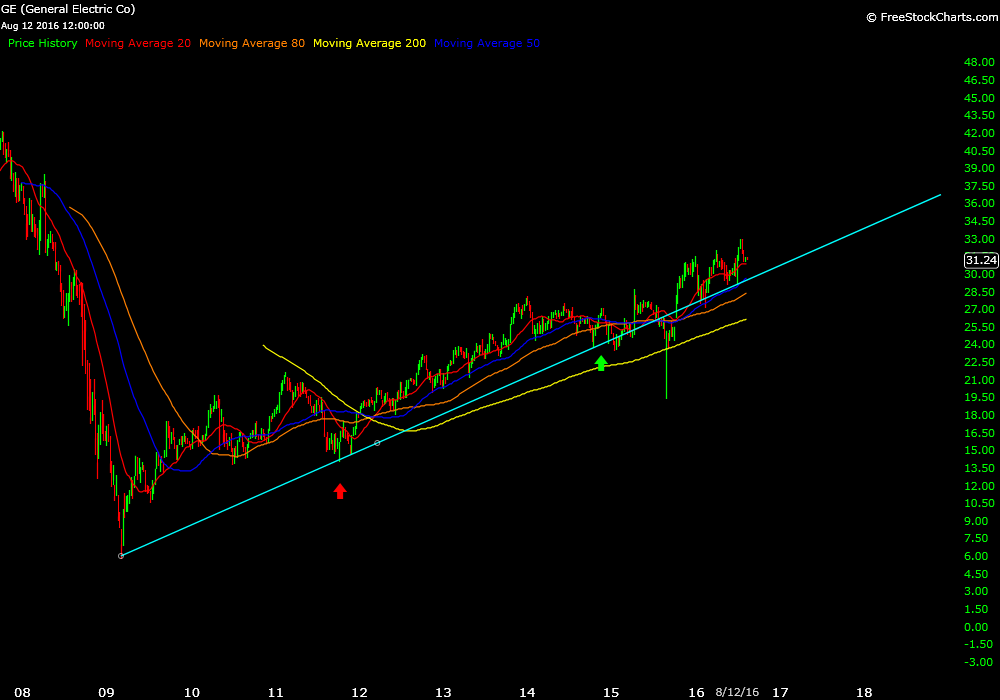1000x700 pixels.
Task: Toggle the Price History legend entry
Action: point(42,43)
